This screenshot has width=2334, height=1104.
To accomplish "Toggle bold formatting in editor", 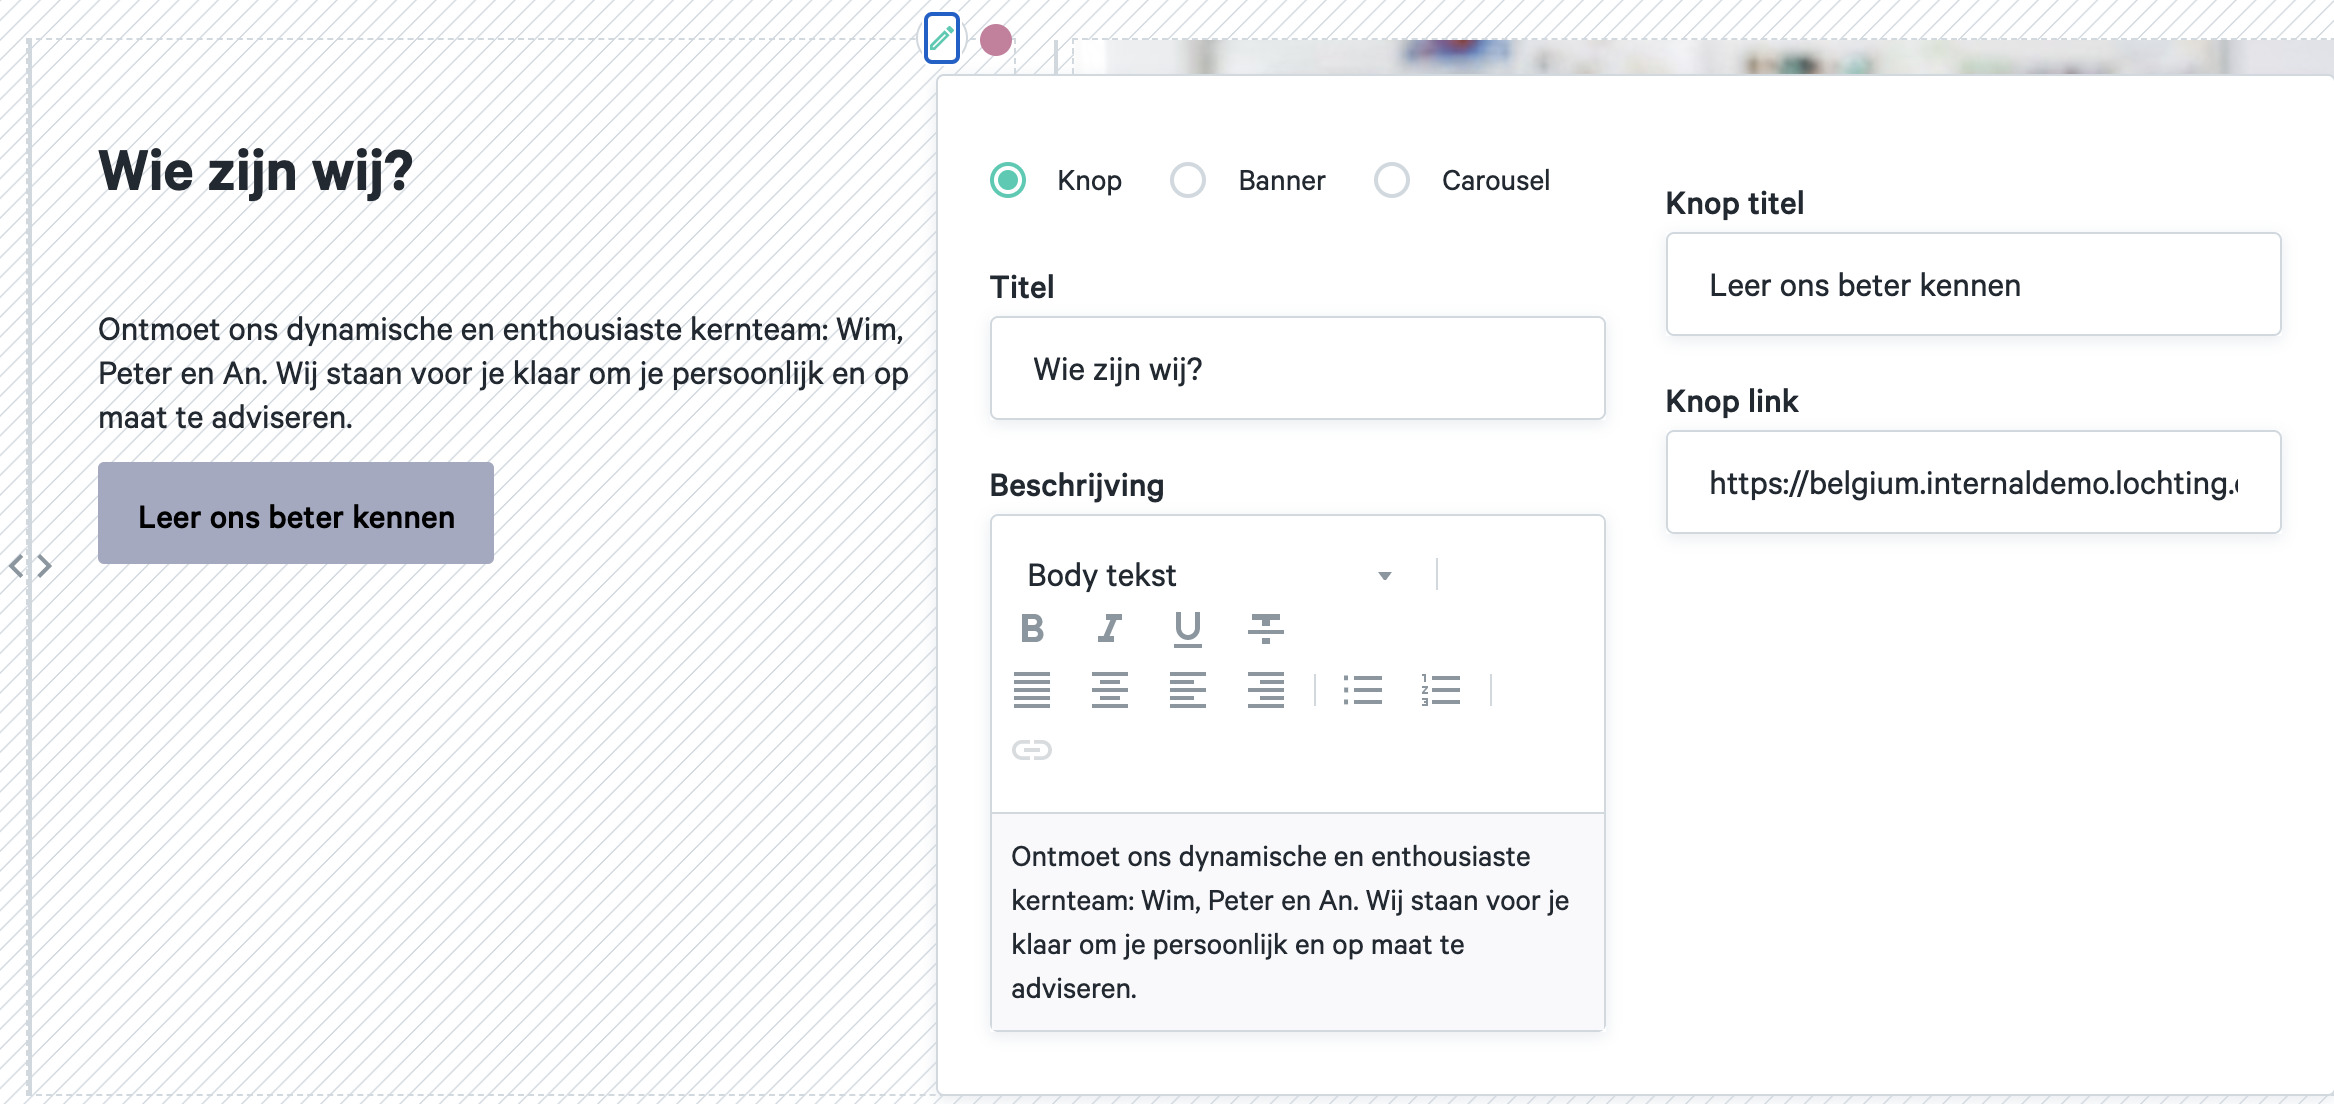I will coord(1032,628).
